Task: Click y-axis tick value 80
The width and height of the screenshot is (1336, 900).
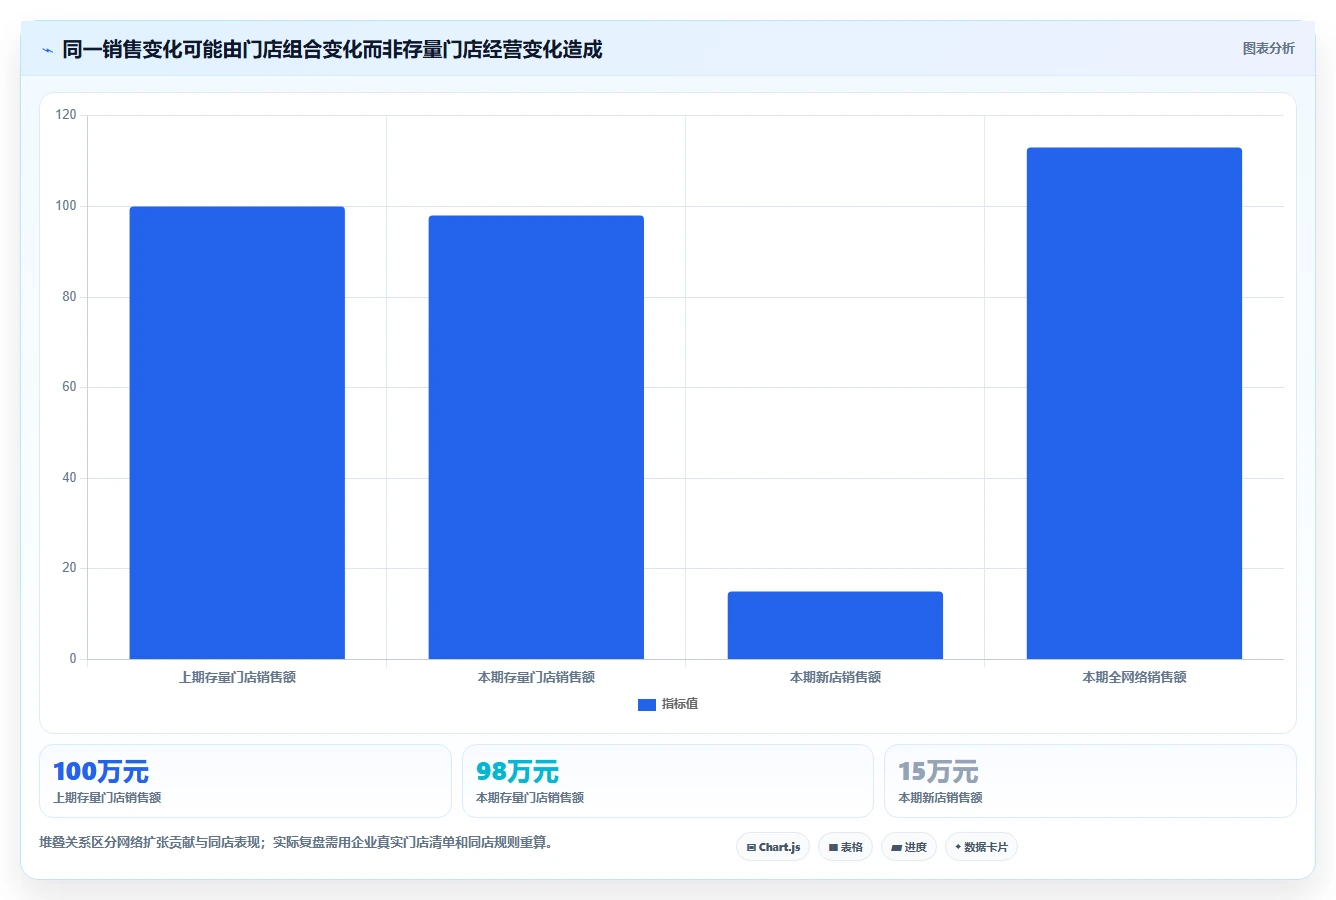Action: pos(69,297)
